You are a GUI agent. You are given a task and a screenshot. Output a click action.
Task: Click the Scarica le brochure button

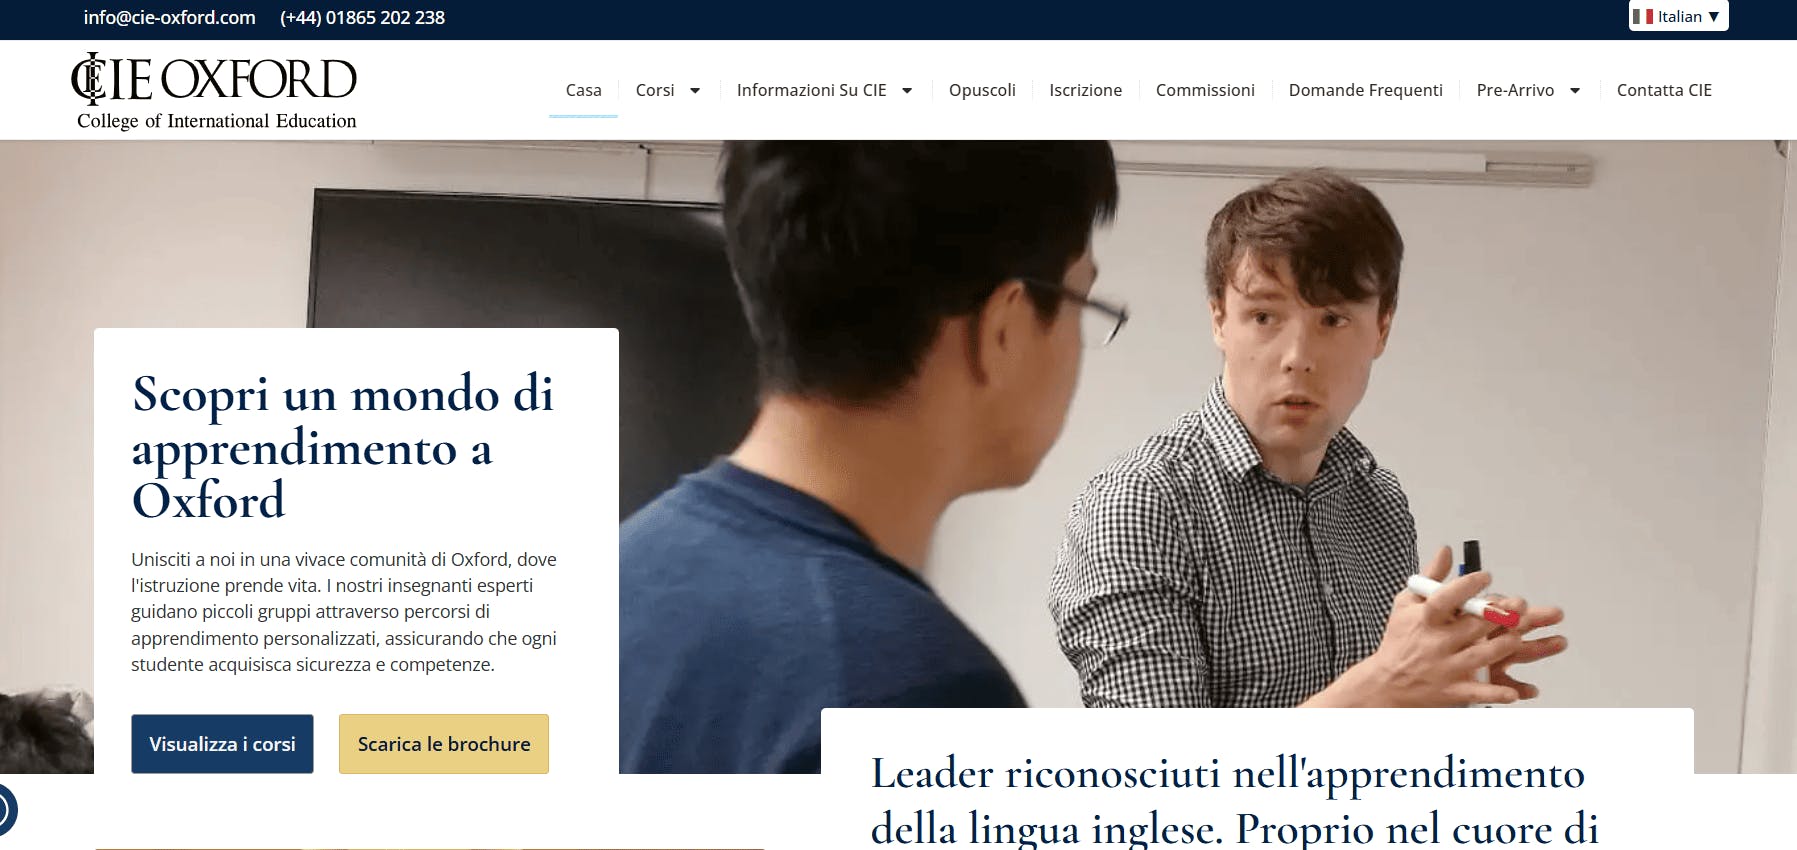444,744
